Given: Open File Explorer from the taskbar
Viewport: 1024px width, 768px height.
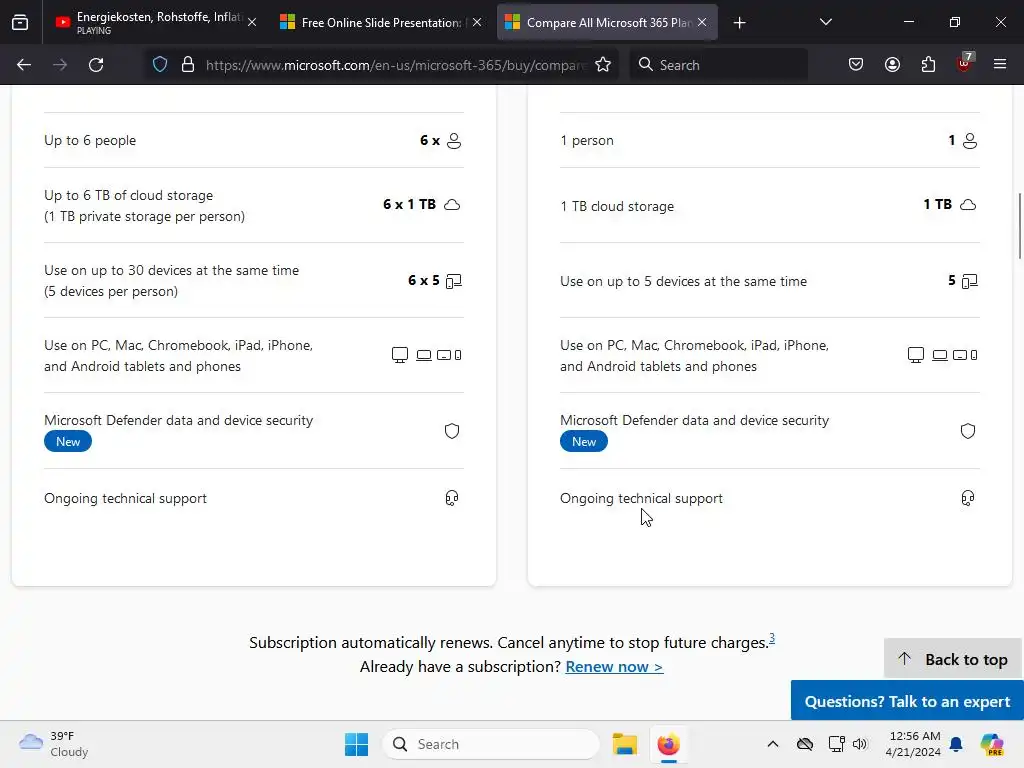Looking at the screenshot, I should 625,744.
